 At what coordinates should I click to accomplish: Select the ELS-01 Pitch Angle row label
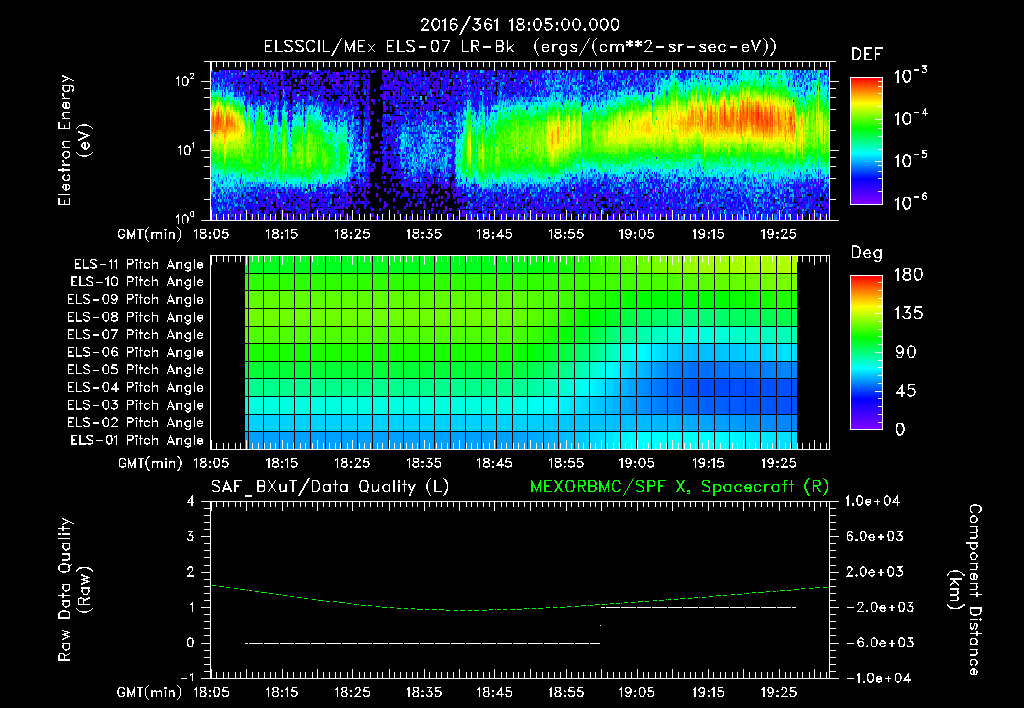pos(137,440)
